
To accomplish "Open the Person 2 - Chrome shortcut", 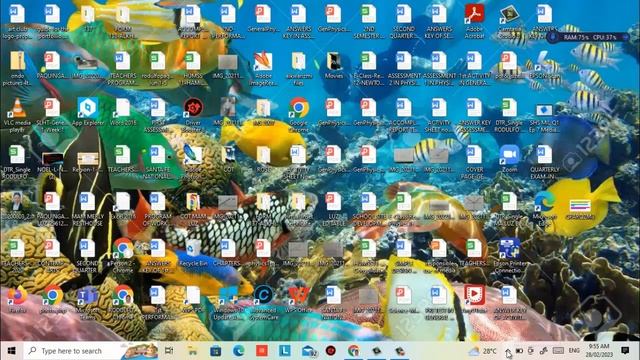I will tap(122, 256).
